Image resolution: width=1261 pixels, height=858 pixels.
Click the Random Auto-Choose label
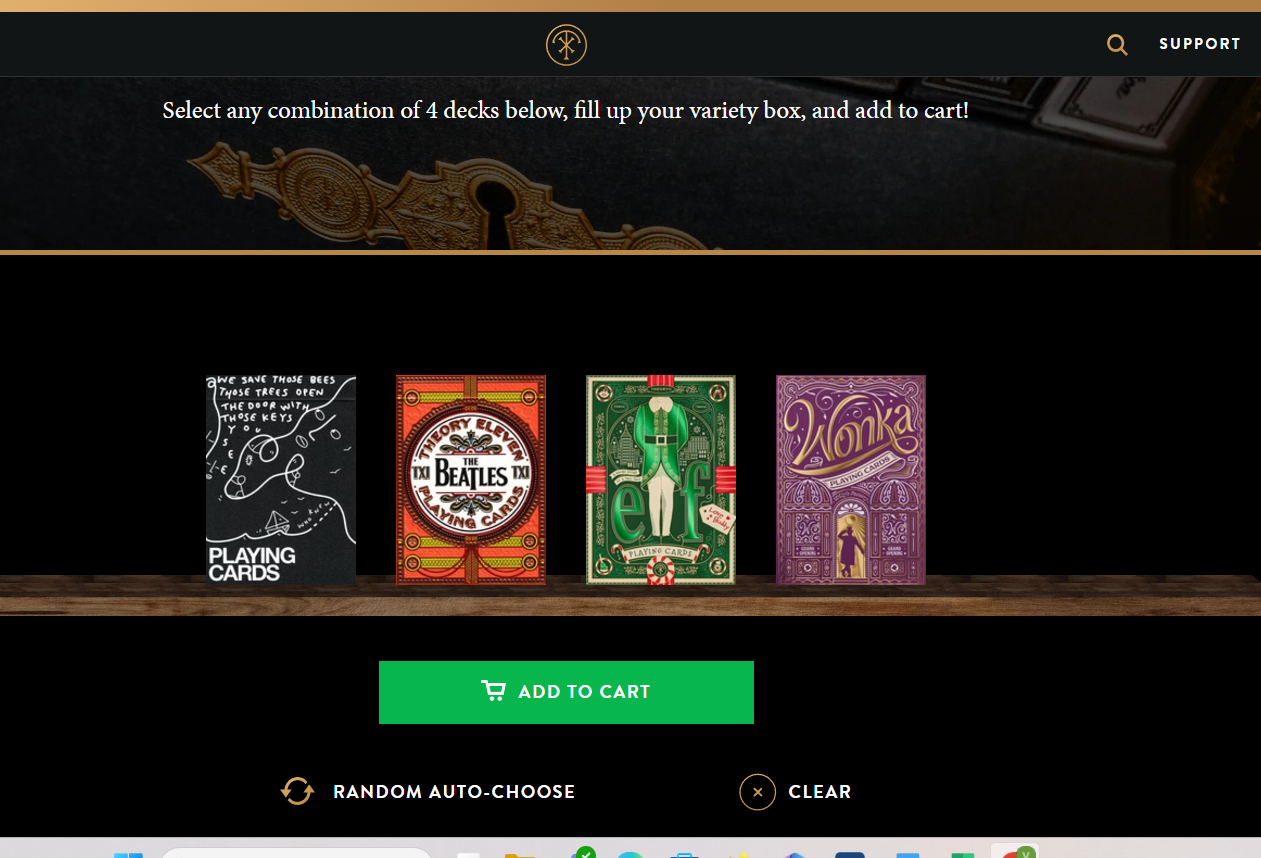pos(454,792)
